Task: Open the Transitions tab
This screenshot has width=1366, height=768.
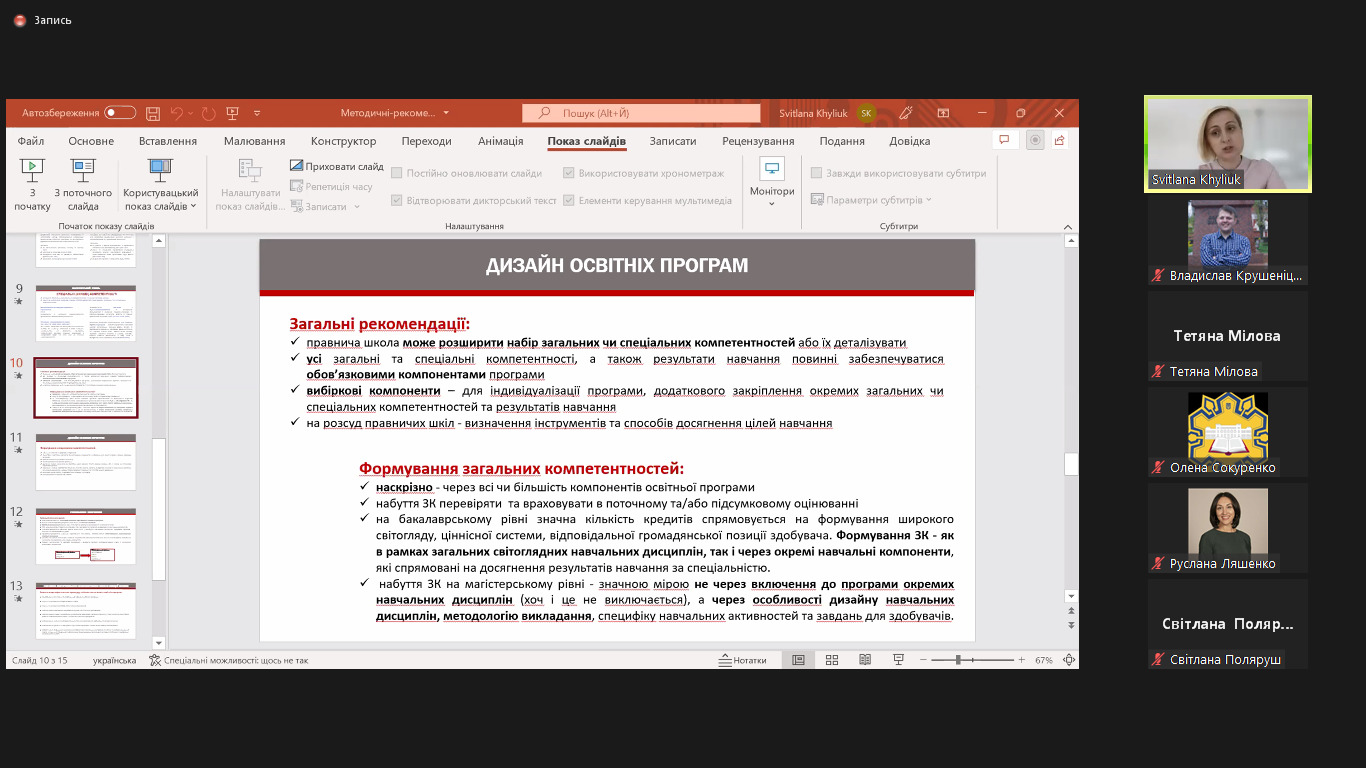Action: click(426, 141)
